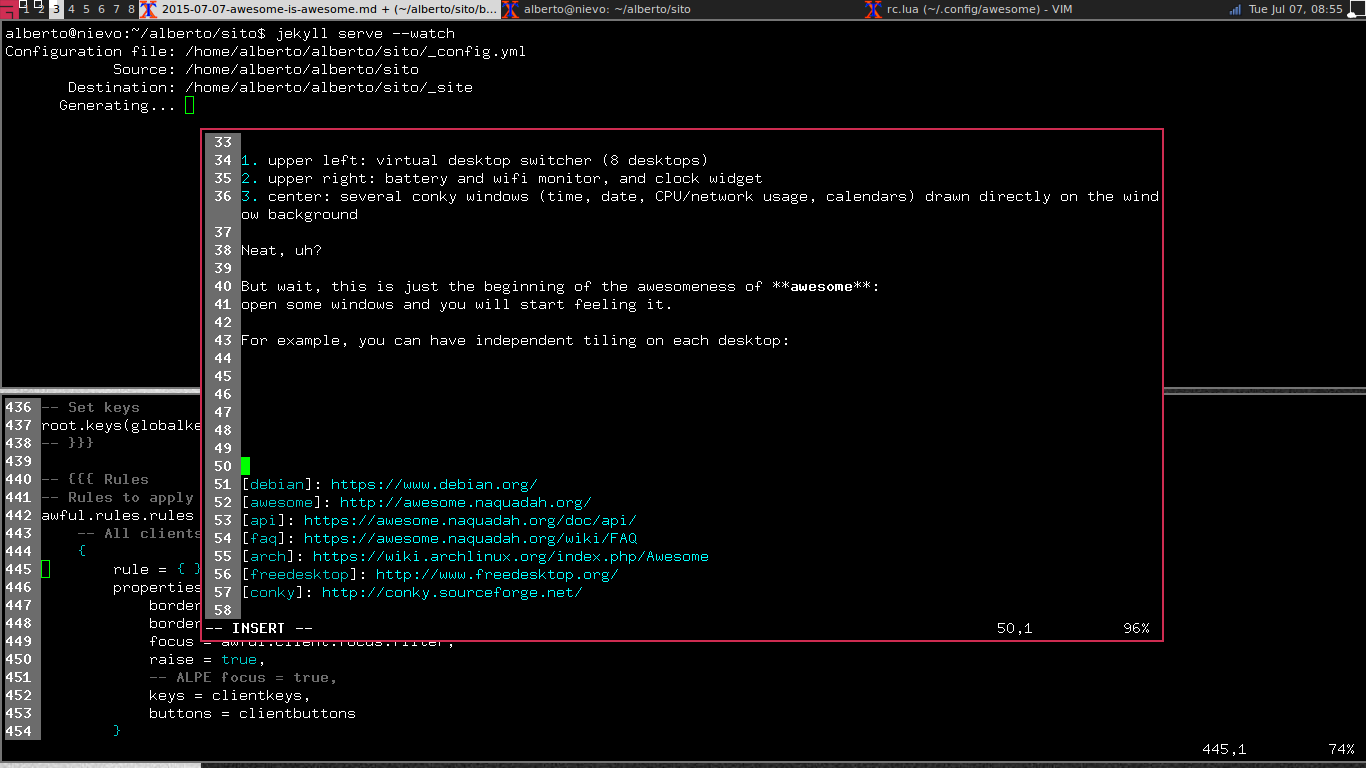Click the [api] link awesome.naquadah.org/doc/api/

click(x=470, y=520)
